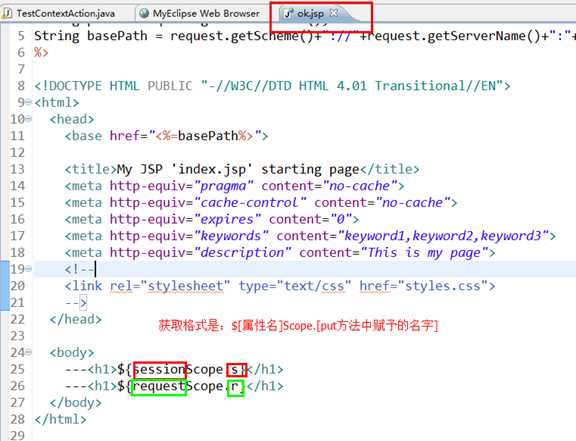Screen dimensions: 576x441
Task: Click 'content="This is my page"' attribute
Action: coord(393,253)
